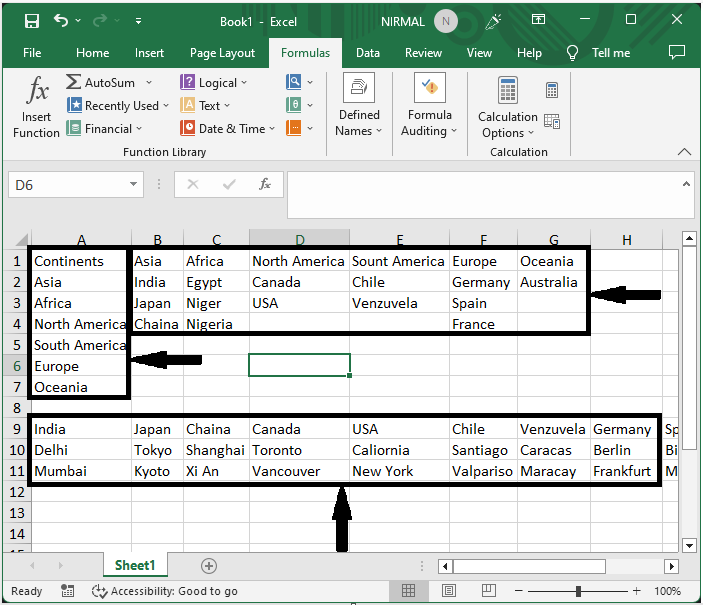Switch to Page Layout tab
Screen dimensions: 703x605
(222, 53)
